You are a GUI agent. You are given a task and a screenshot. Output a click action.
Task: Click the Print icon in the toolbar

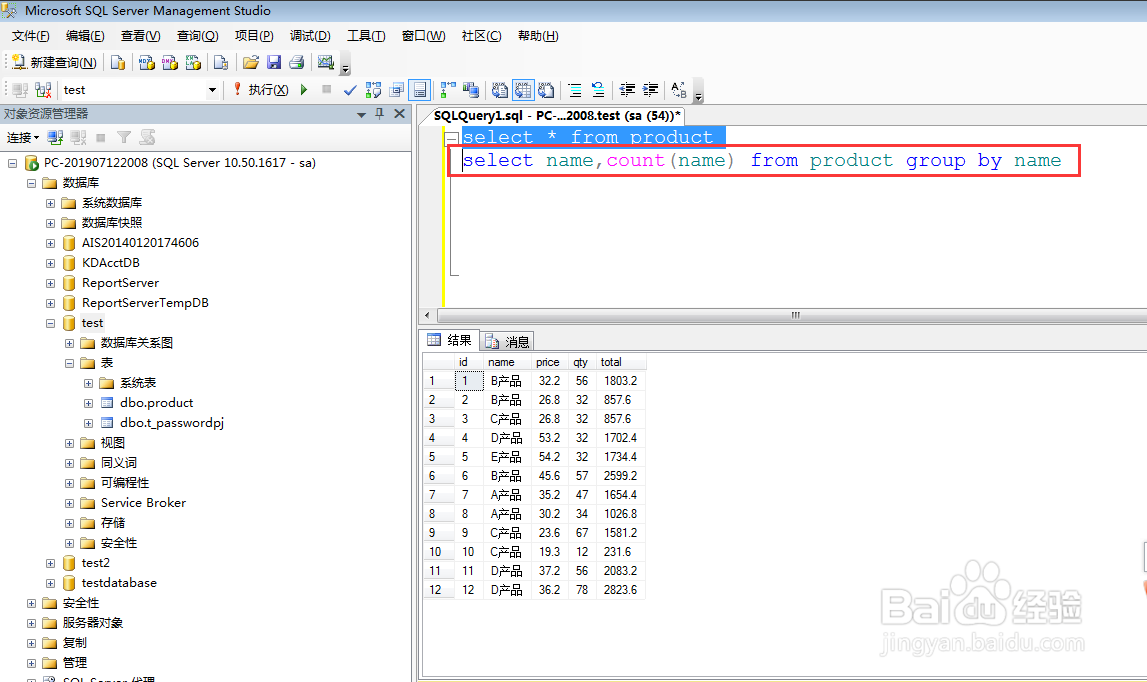(x=296, y=63)
